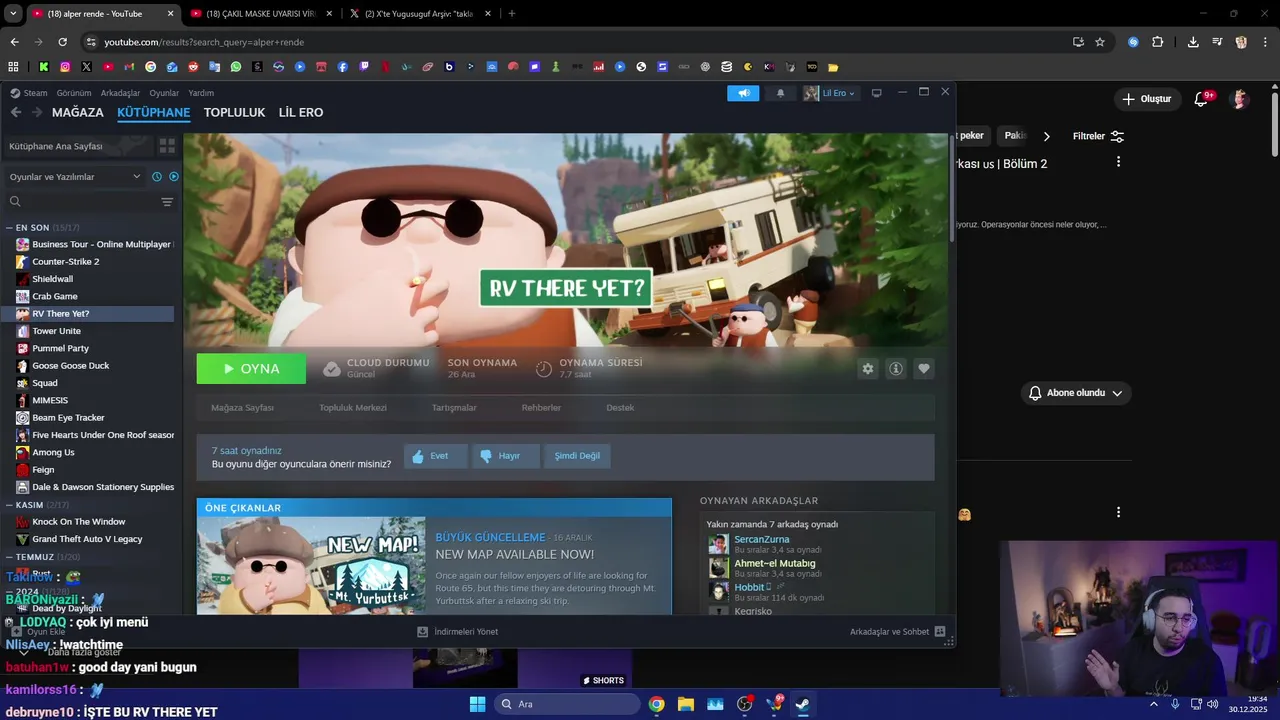This screenshot has height=720, width=1280.
Task: Switch to the MAĞAZA tab
Action: click(78, 113)
